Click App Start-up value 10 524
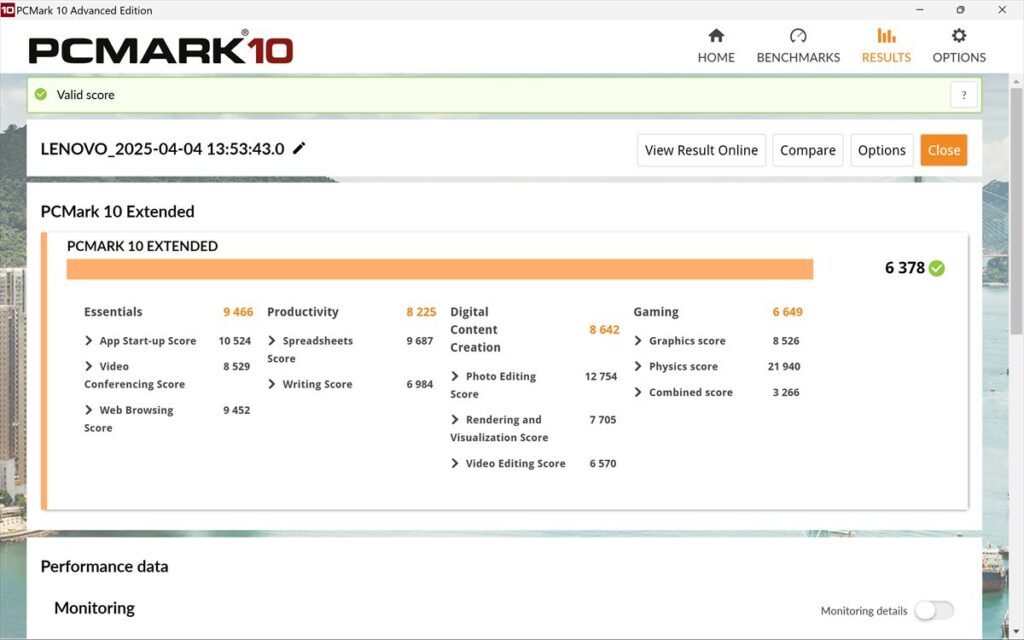This screenshot has width=1024, height=640. (x=234, y=341)
